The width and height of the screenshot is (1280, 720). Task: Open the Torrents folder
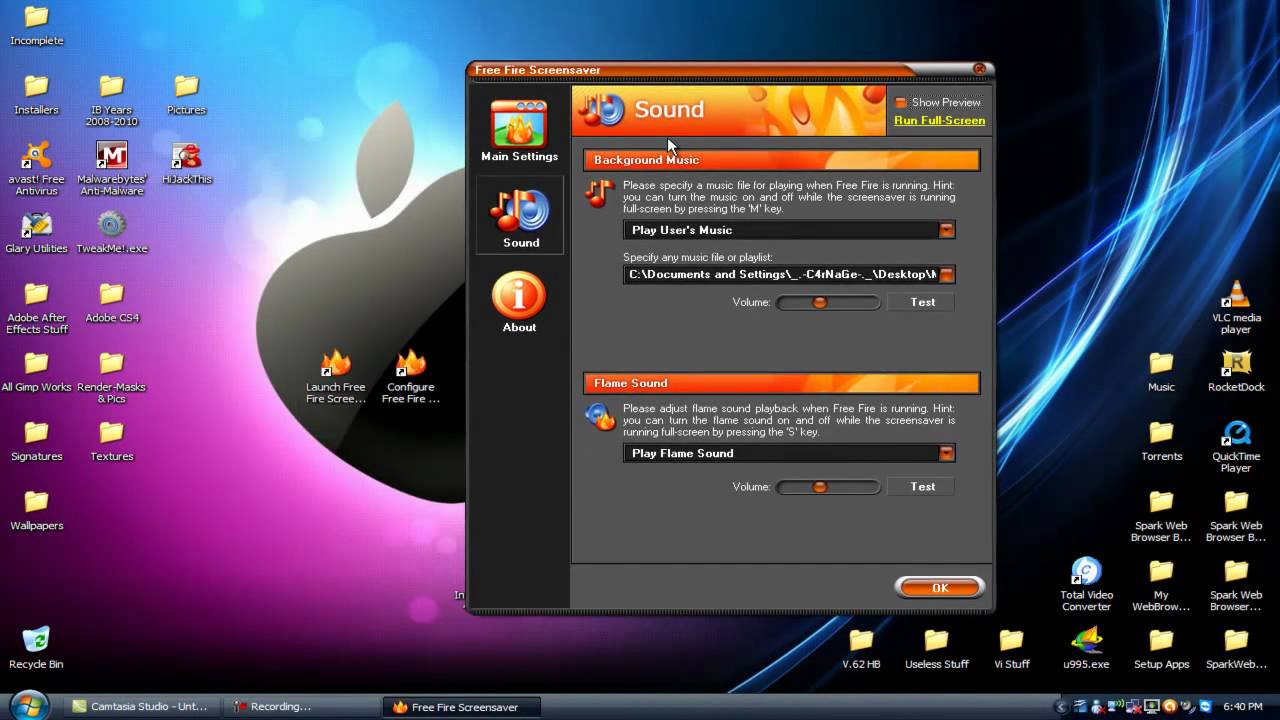click(1161, 439)
